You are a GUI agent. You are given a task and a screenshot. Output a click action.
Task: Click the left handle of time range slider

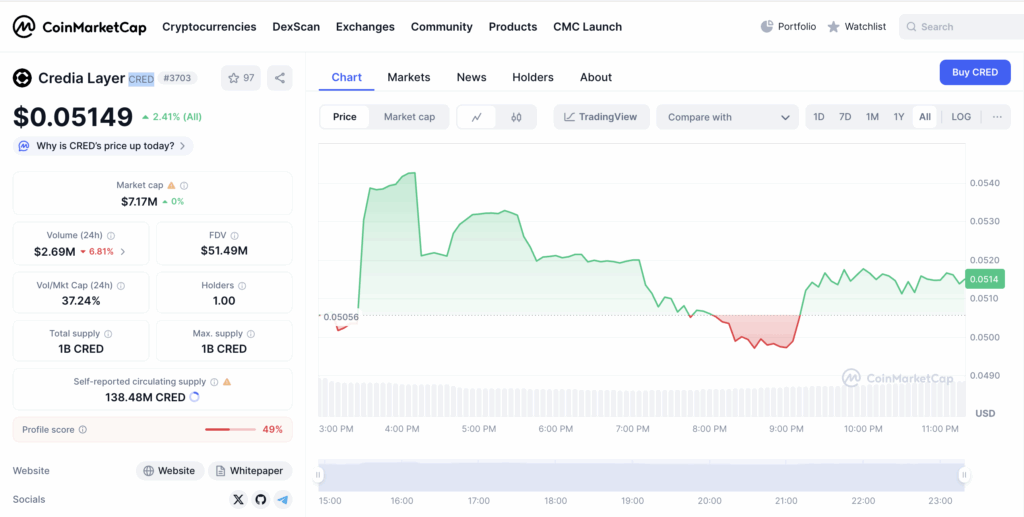point(320,476)
